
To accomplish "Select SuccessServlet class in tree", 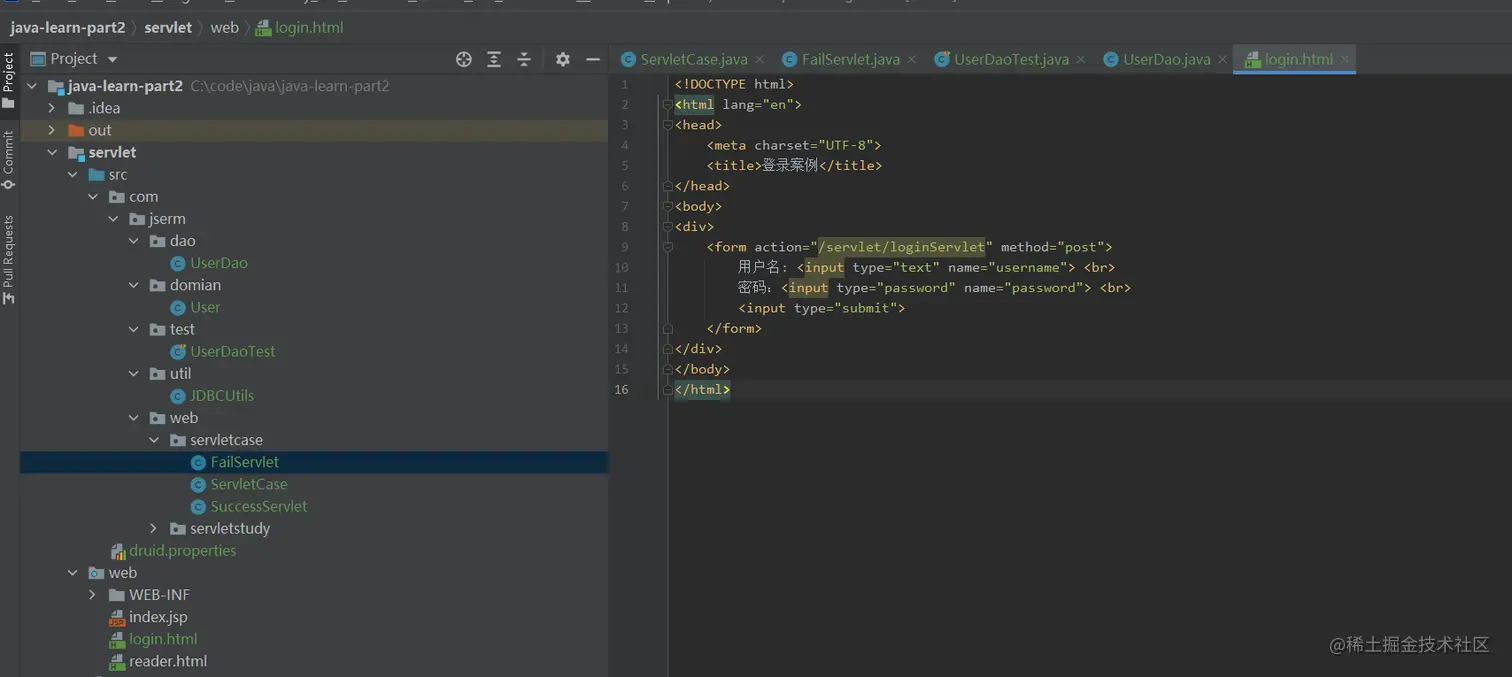I will 259,506.
